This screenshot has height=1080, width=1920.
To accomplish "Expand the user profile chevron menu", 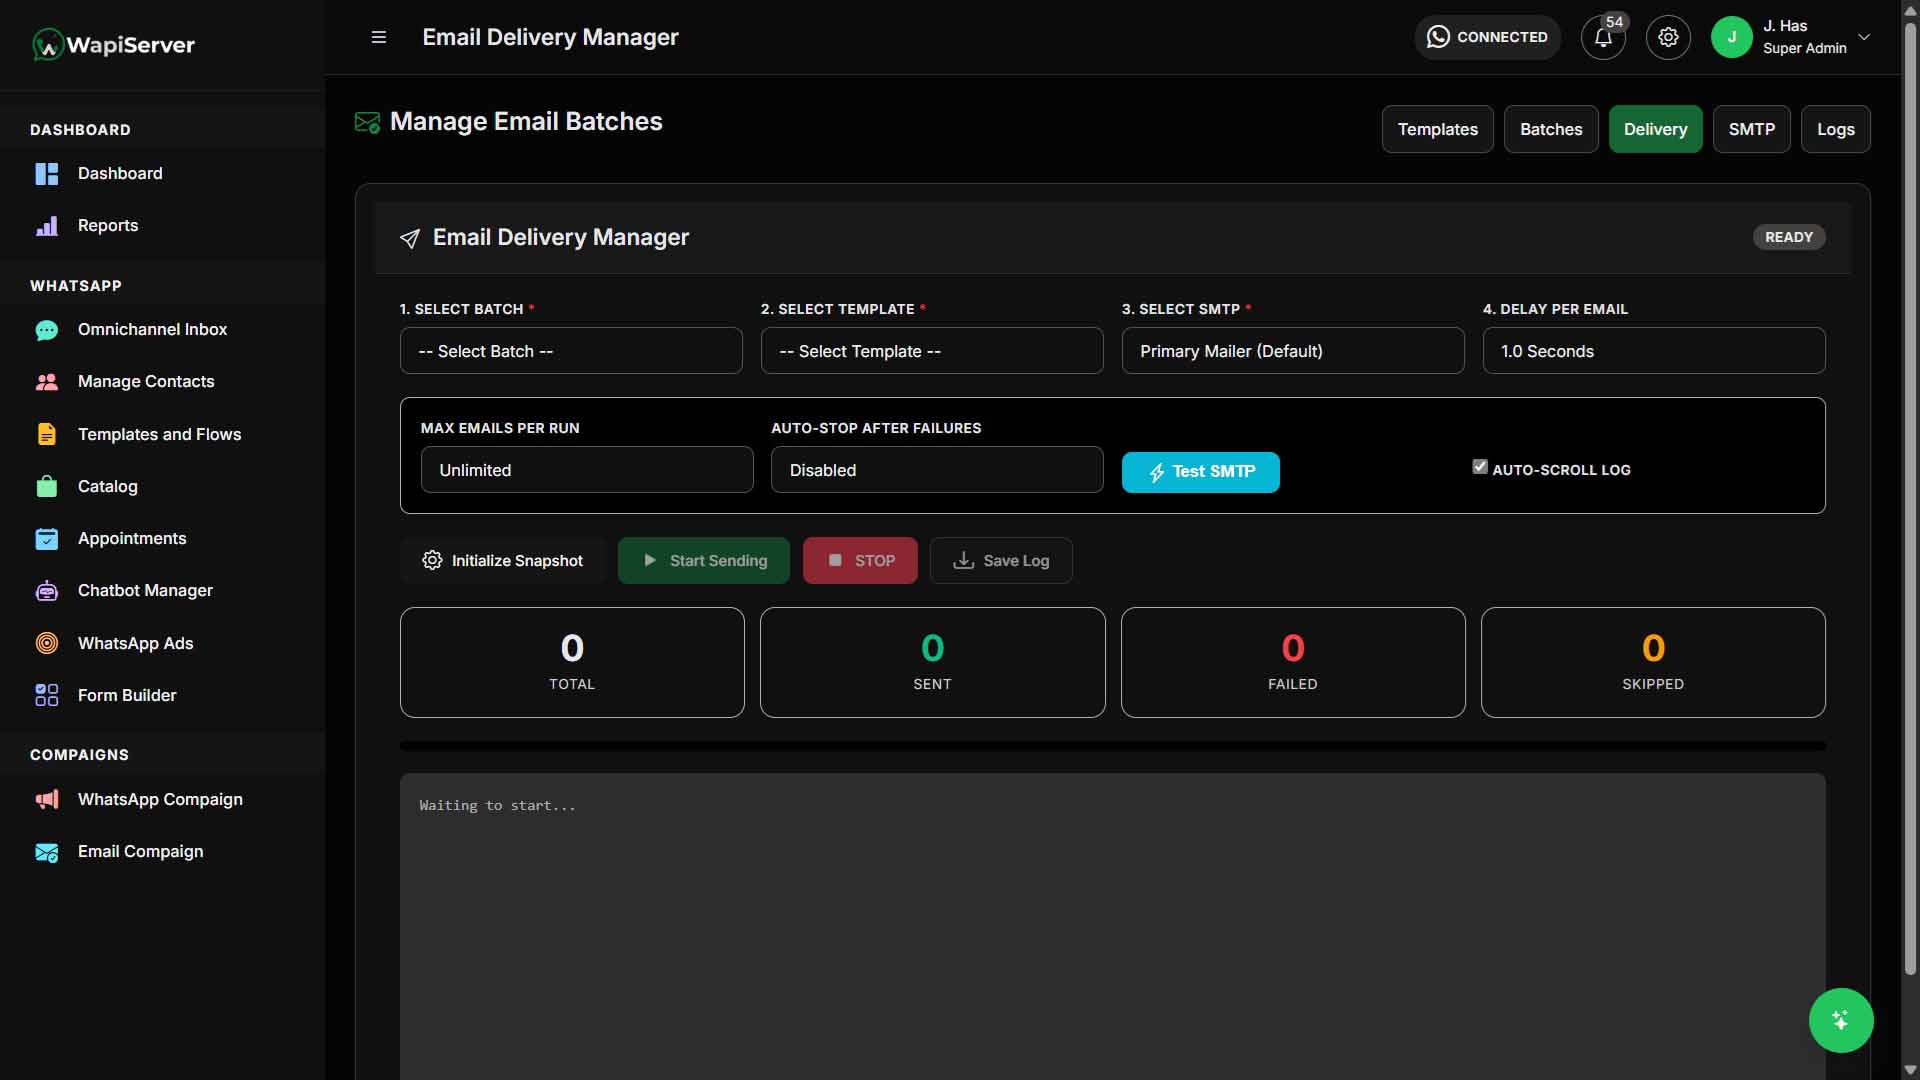I will point(1864,37).
